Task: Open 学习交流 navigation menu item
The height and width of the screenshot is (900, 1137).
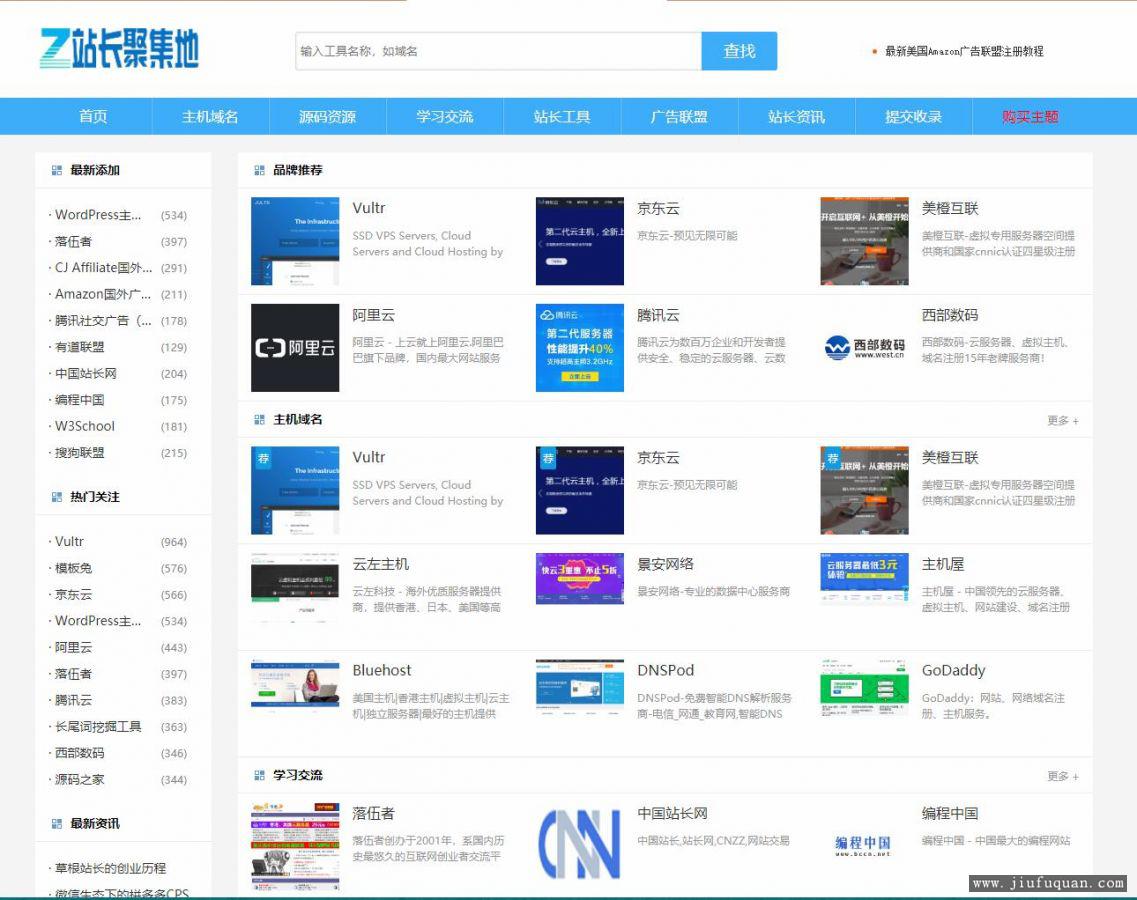Action: pos(445,117)
